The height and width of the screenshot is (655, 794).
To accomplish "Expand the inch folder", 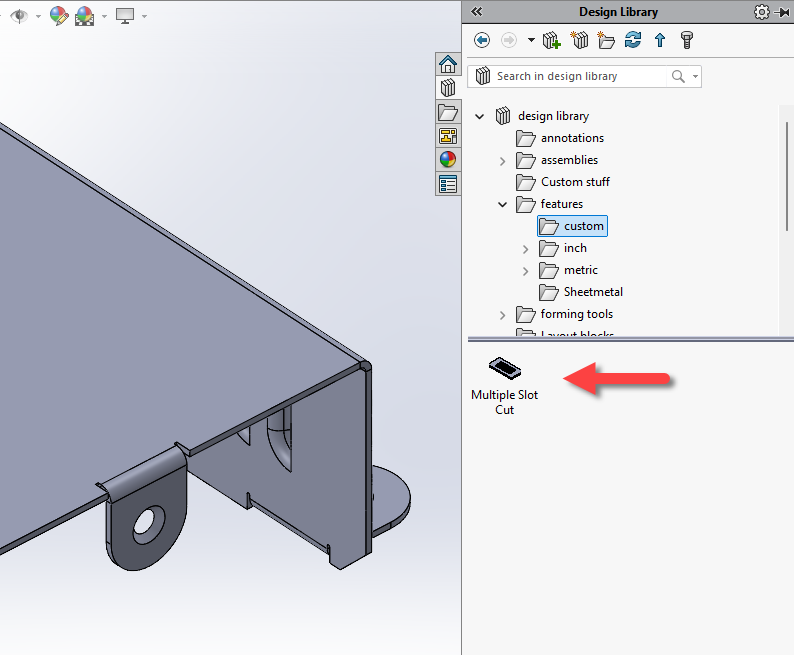I will 525,249.
